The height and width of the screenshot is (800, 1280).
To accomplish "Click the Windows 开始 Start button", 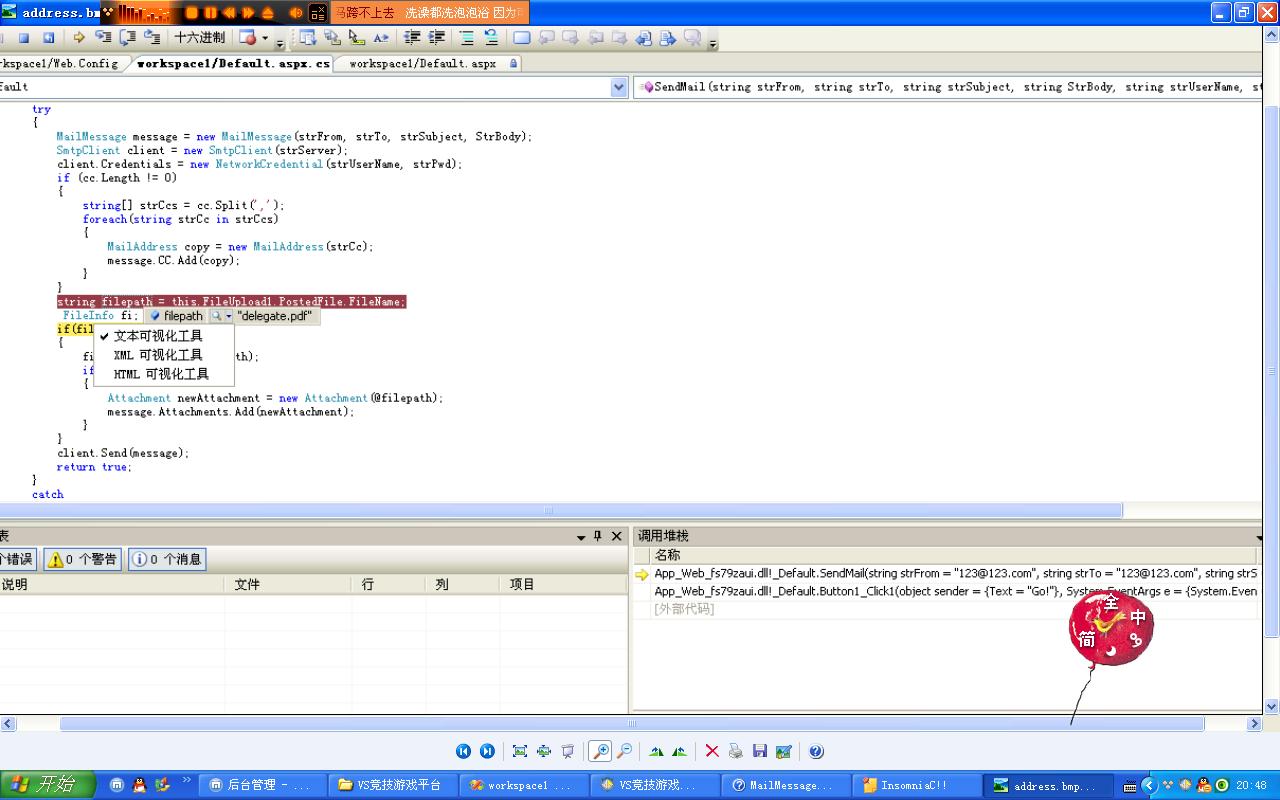I will (47, 785).
